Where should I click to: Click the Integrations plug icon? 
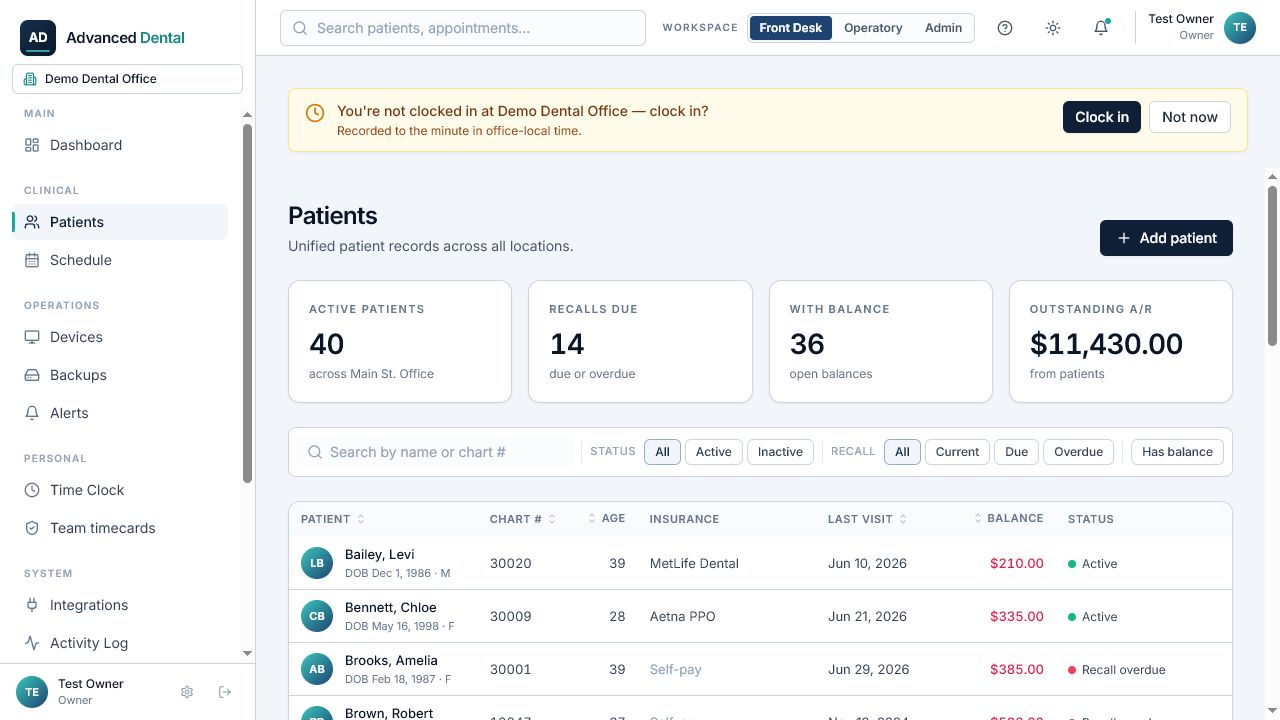coord(32,605)
